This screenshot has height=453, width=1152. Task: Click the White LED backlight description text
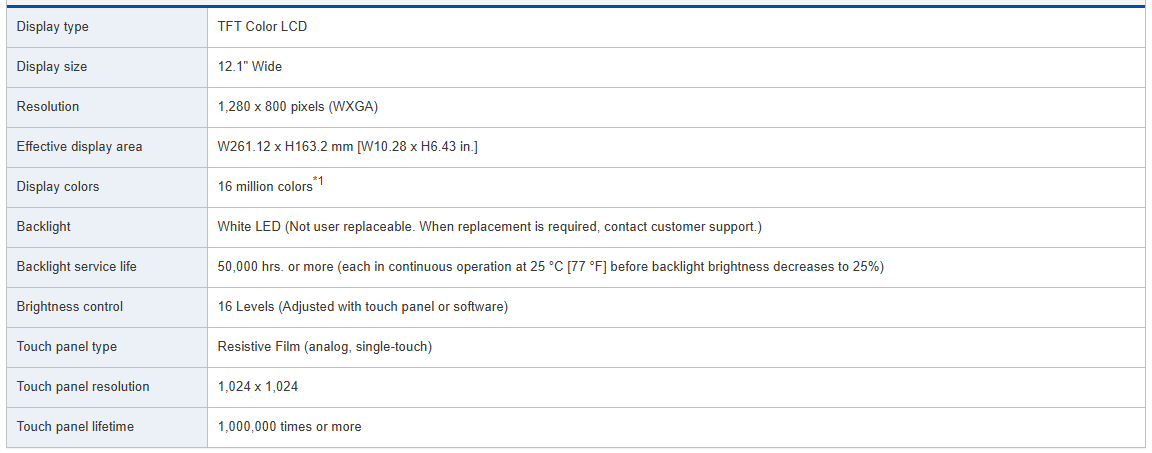pyautogui.click(x=489, y=227)
